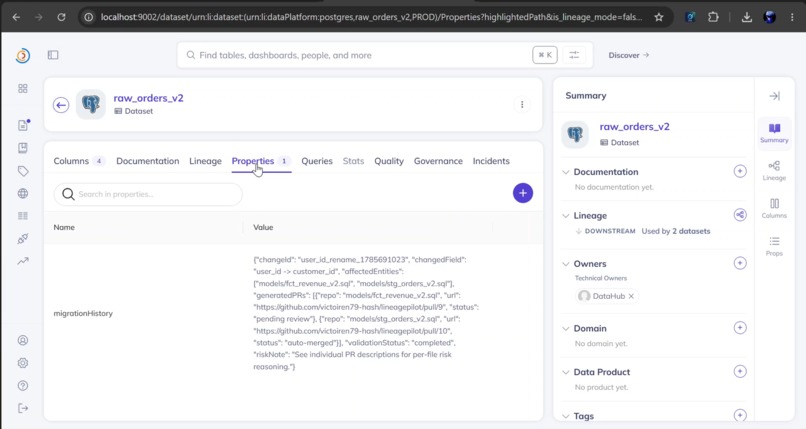This screenshot has height=429, width=806.
Task: Click the DataHub owner chip
Action: click(x=607, y=296)
